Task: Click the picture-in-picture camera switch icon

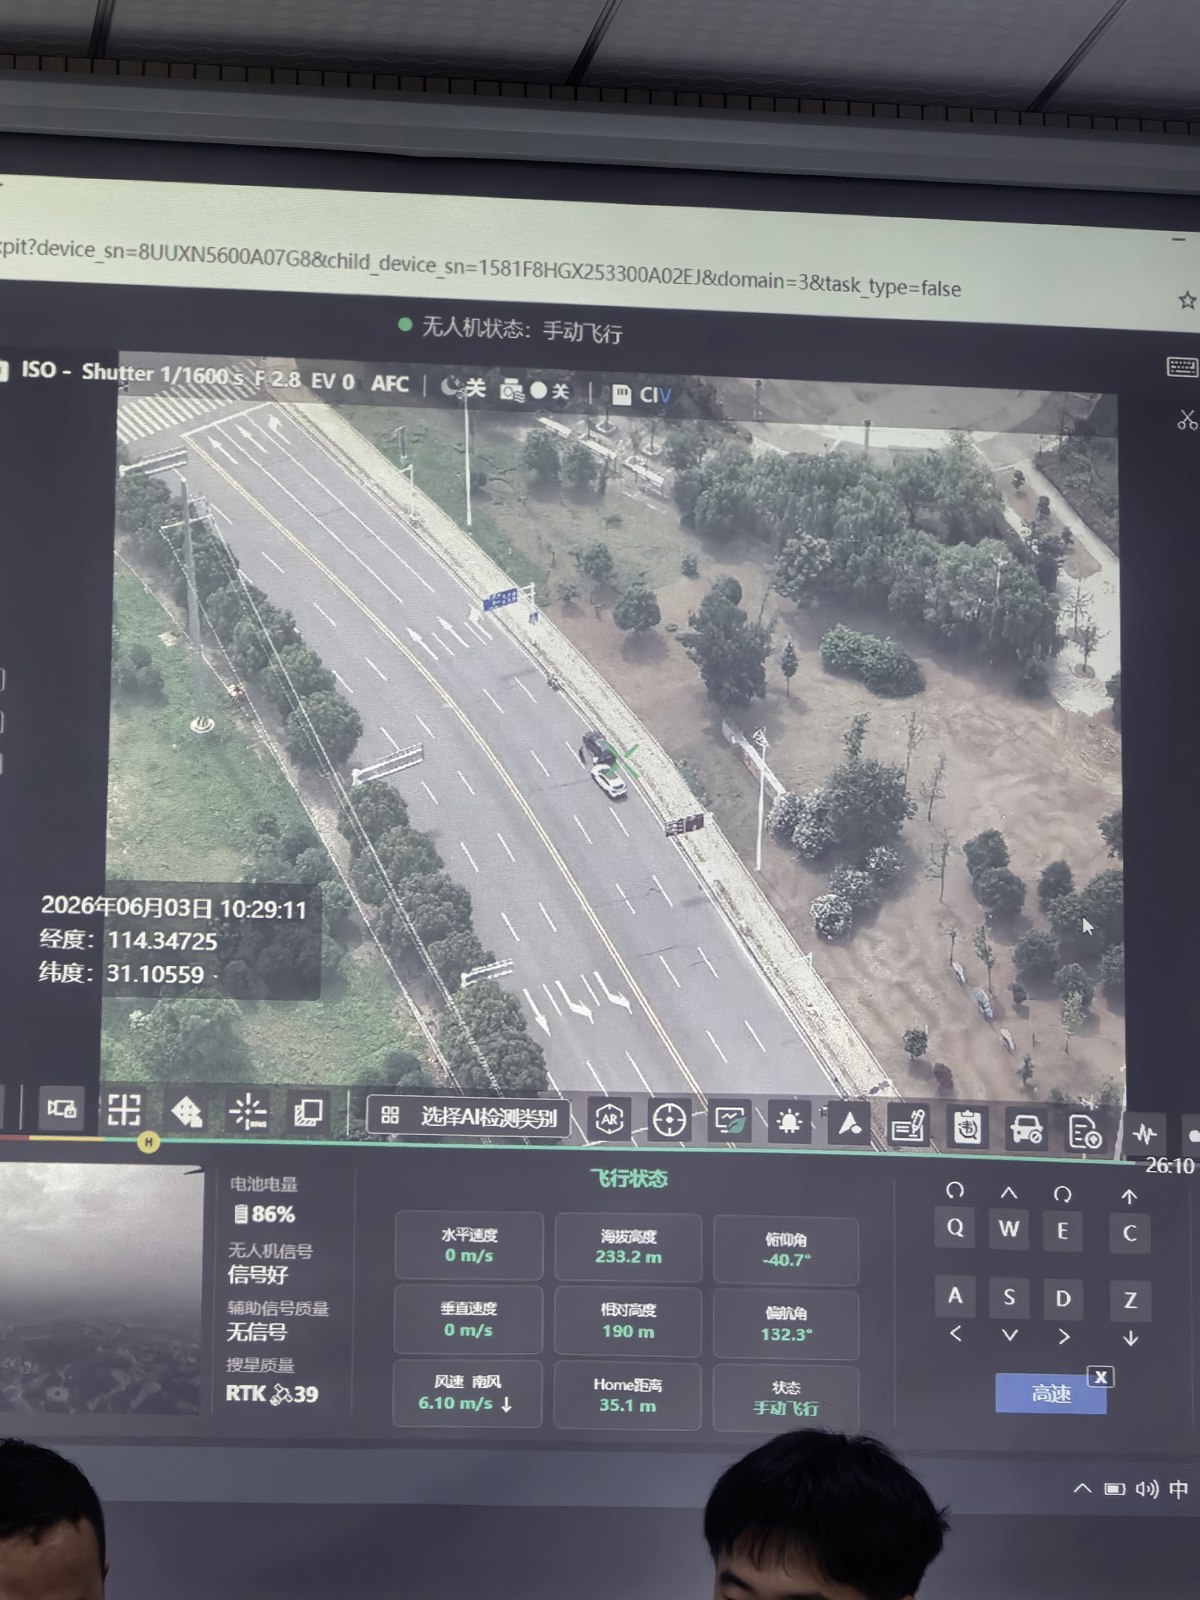Action: (61, 1108)
